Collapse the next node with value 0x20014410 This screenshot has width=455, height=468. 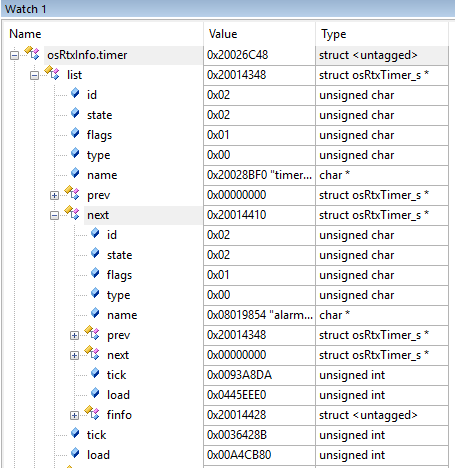coord(54,215)
